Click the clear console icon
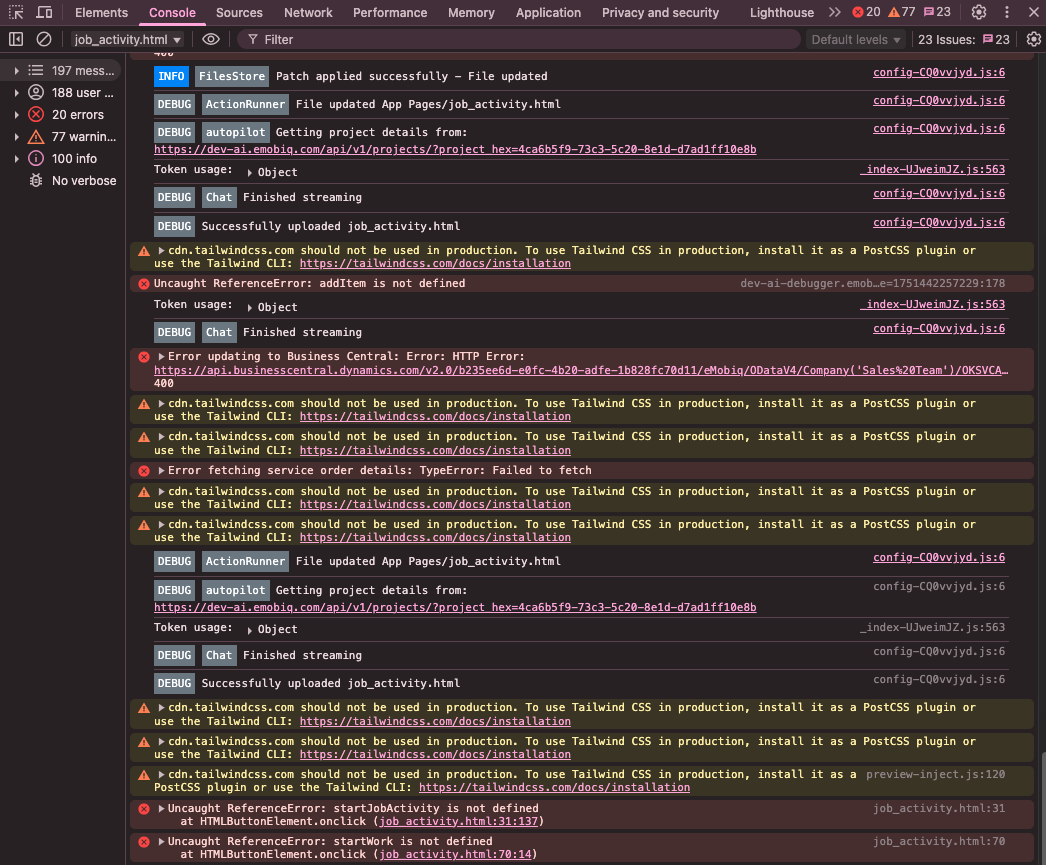The image size is (1046, 865). 44,39
